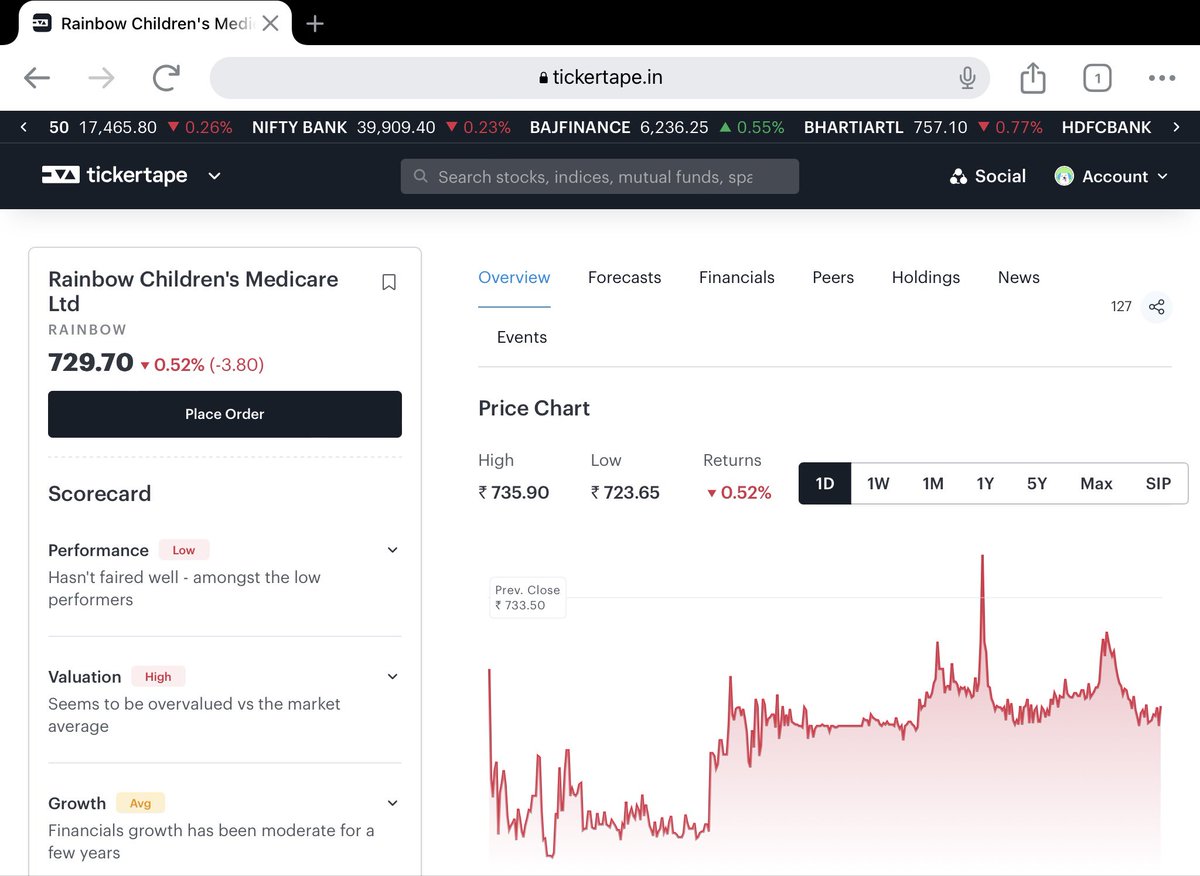Screen dimensions: 1200x876
Task: Click the browser forward arrow
Action: 102,78
